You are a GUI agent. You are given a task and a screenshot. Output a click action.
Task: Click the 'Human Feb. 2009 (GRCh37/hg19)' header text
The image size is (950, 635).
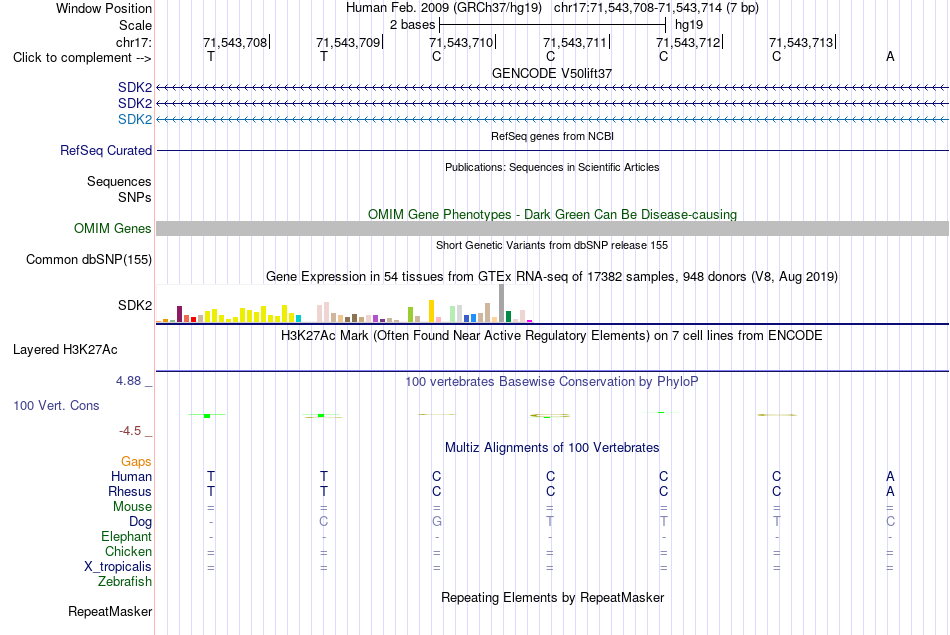tap(444, 8)
